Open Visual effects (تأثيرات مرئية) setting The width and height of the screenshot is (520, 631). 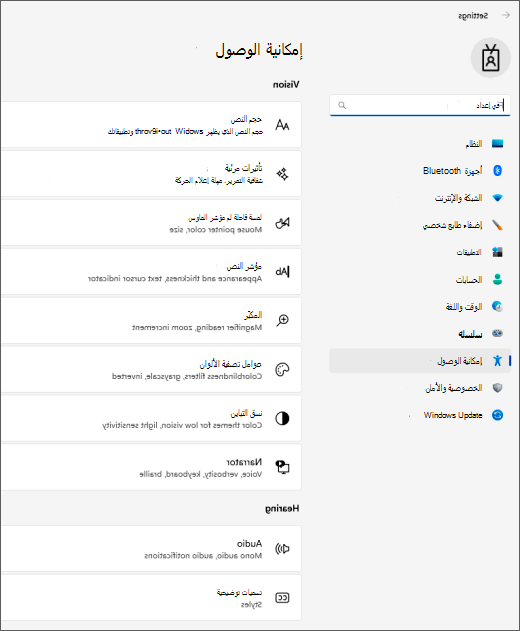coord(151,174)
